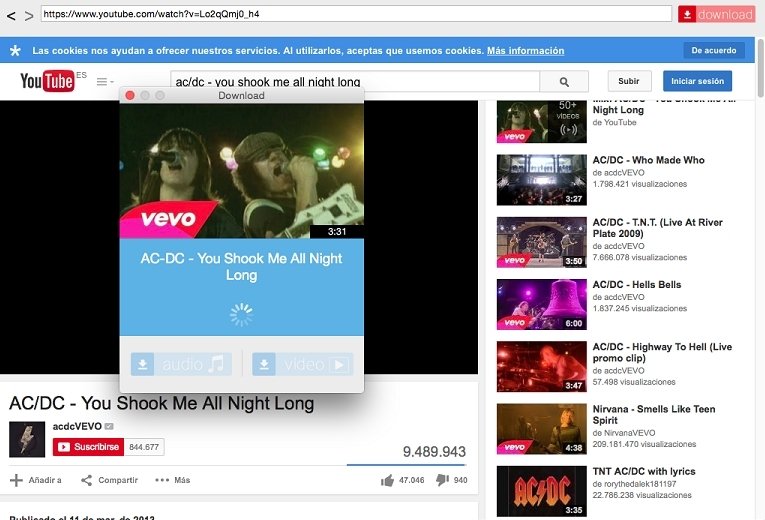Open Nirvana - Smells Like Teen Spirit
Viewport: 765px width, 520px height.
[x=654, y=415]
